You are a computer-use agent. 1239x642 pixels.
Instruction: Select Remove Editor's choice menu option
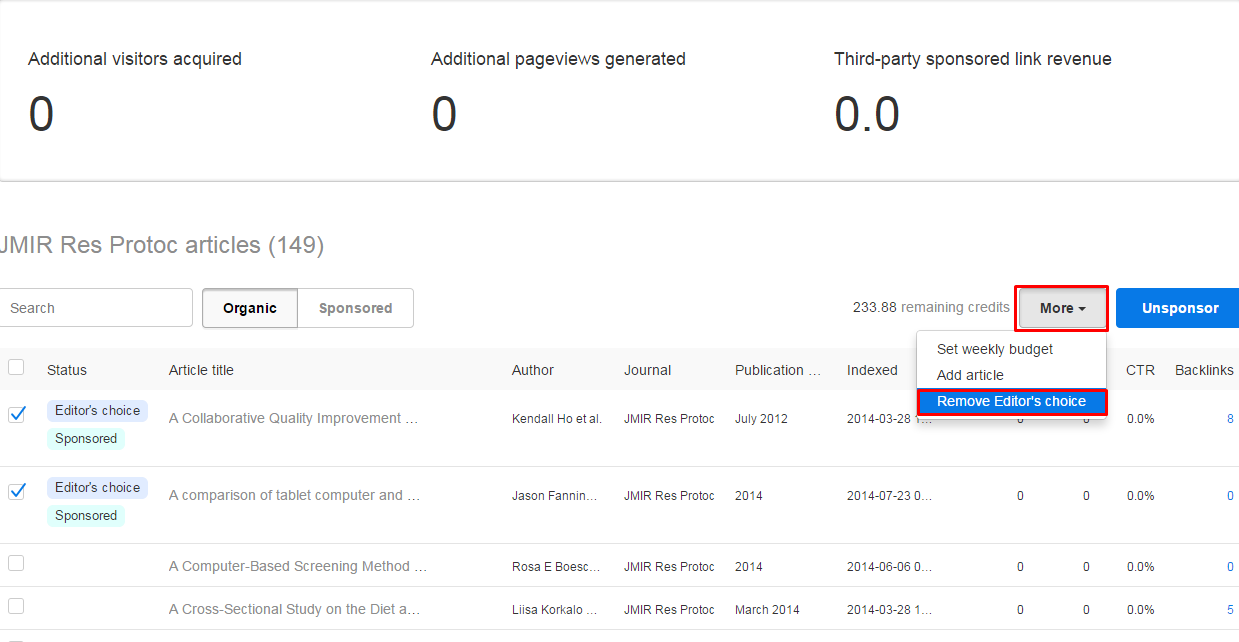(x=1011, y=401)
